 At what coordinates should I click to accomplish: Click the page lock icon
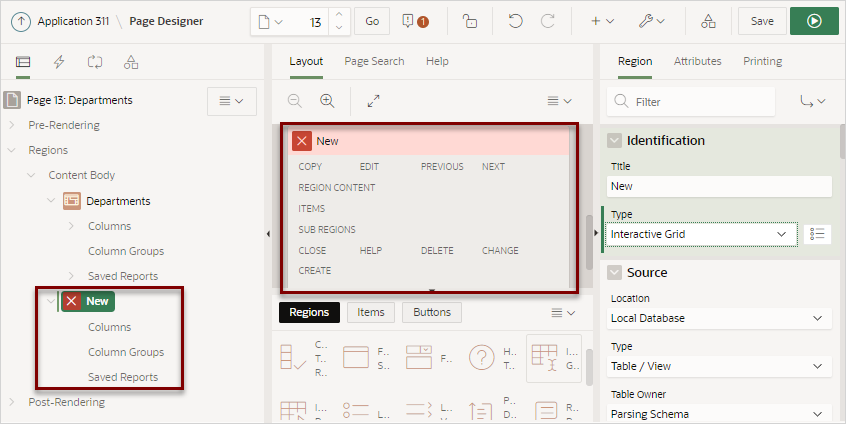coord(470,22)
